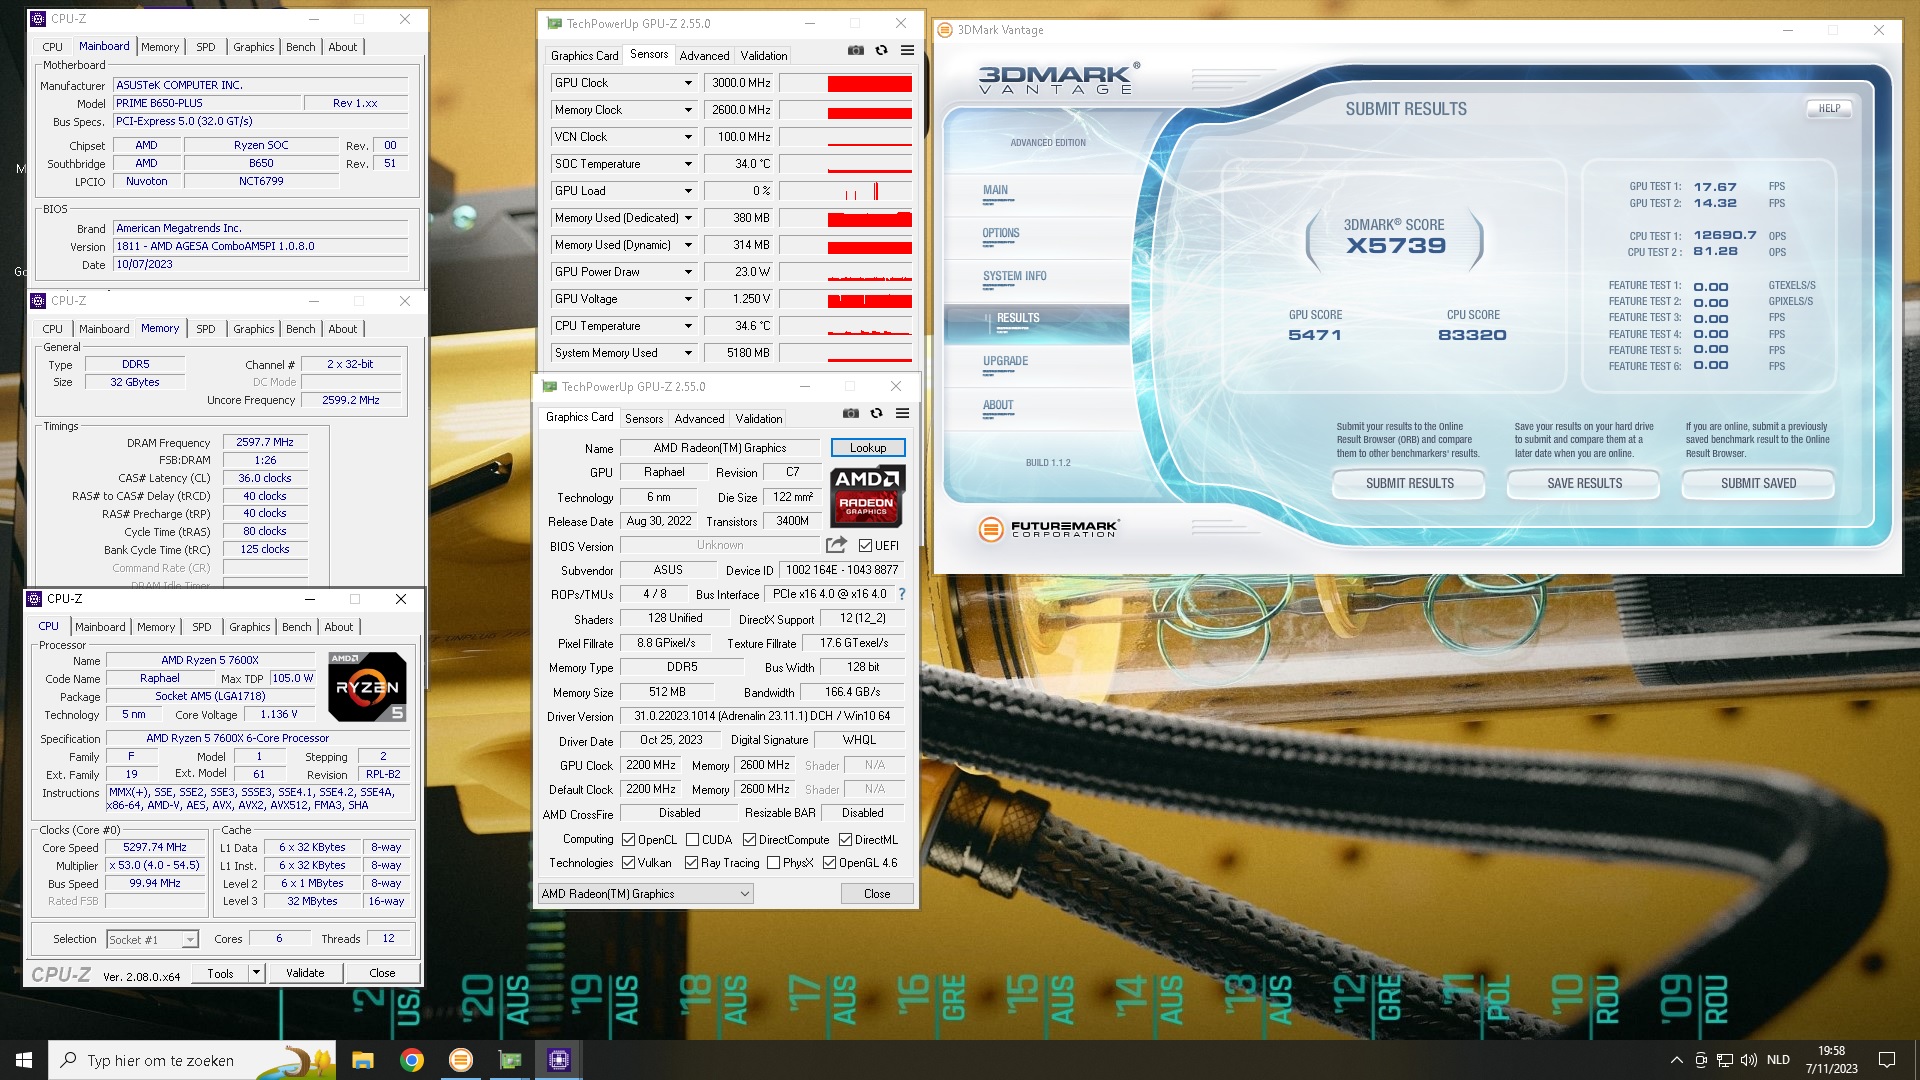This screenshot has width=1920, height=1080.
Task: Open Bench tab in CPU-Z Memory window
Action: (300, 329)
